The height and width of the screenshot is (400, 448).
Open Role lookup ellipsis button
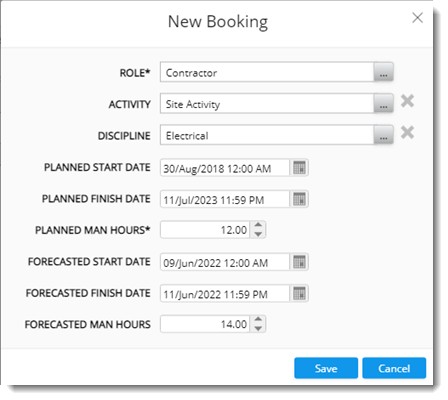tap(384, 72)
